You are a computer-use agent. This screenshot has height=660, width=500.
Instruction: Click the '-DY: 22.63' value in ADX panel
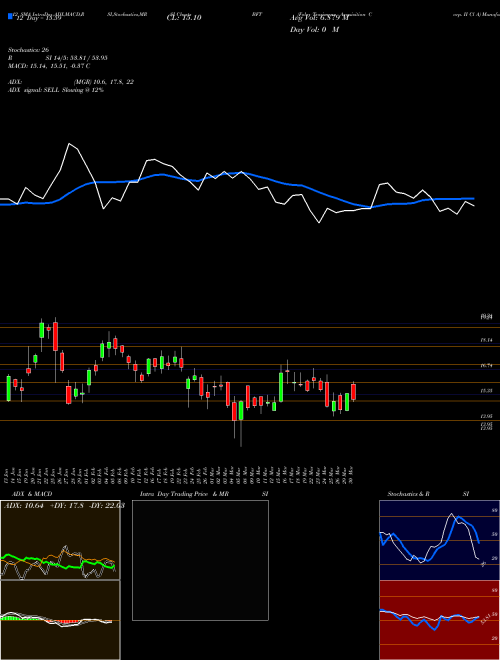point(105,506)
